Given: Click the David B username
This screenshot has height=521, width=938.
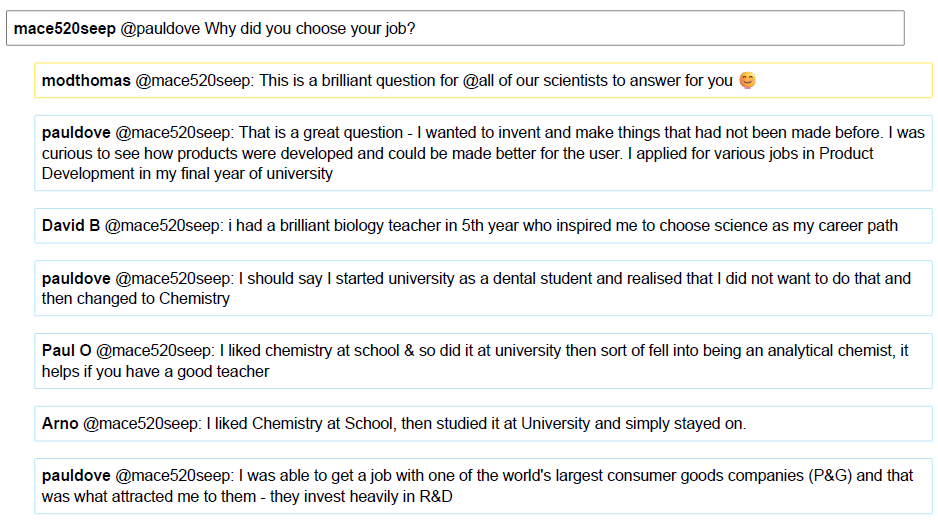Looking at the screenshot, I should coord(71,226).
